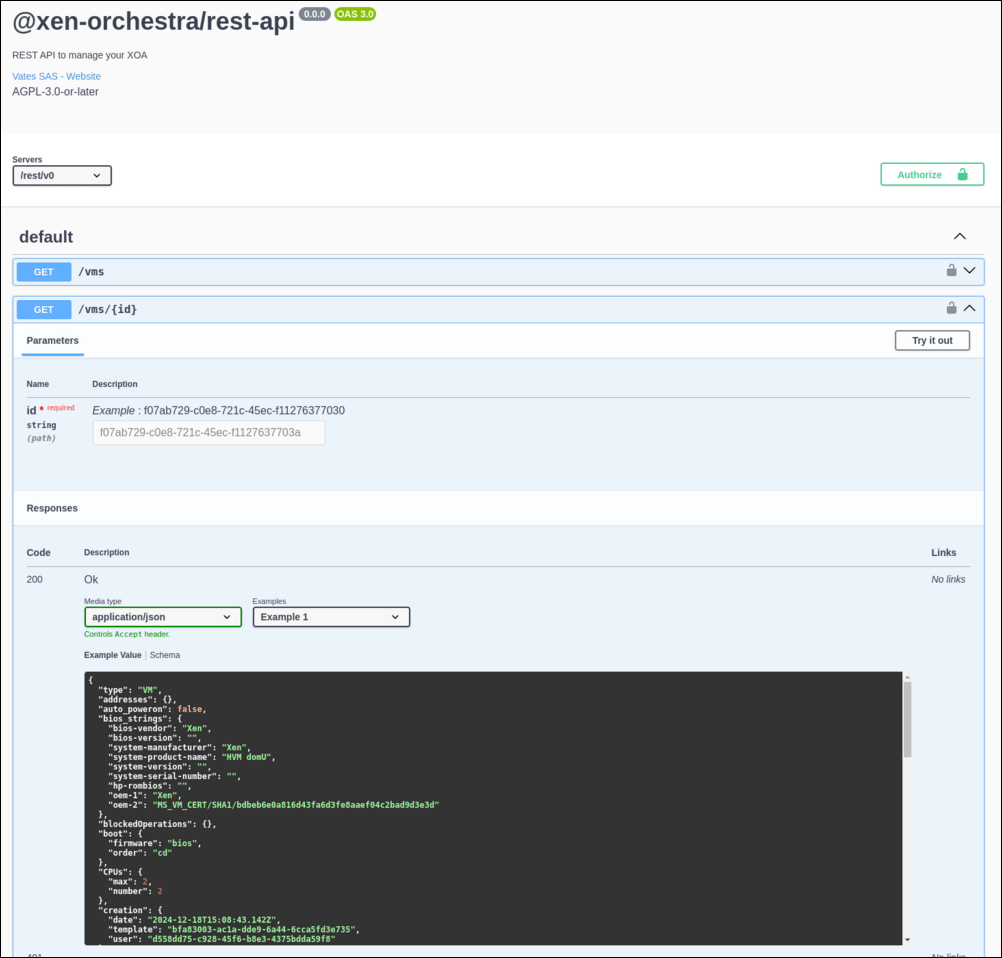Open the Examples dropdown showing Example 1
1002x958 pixels.
click(331, 617)
